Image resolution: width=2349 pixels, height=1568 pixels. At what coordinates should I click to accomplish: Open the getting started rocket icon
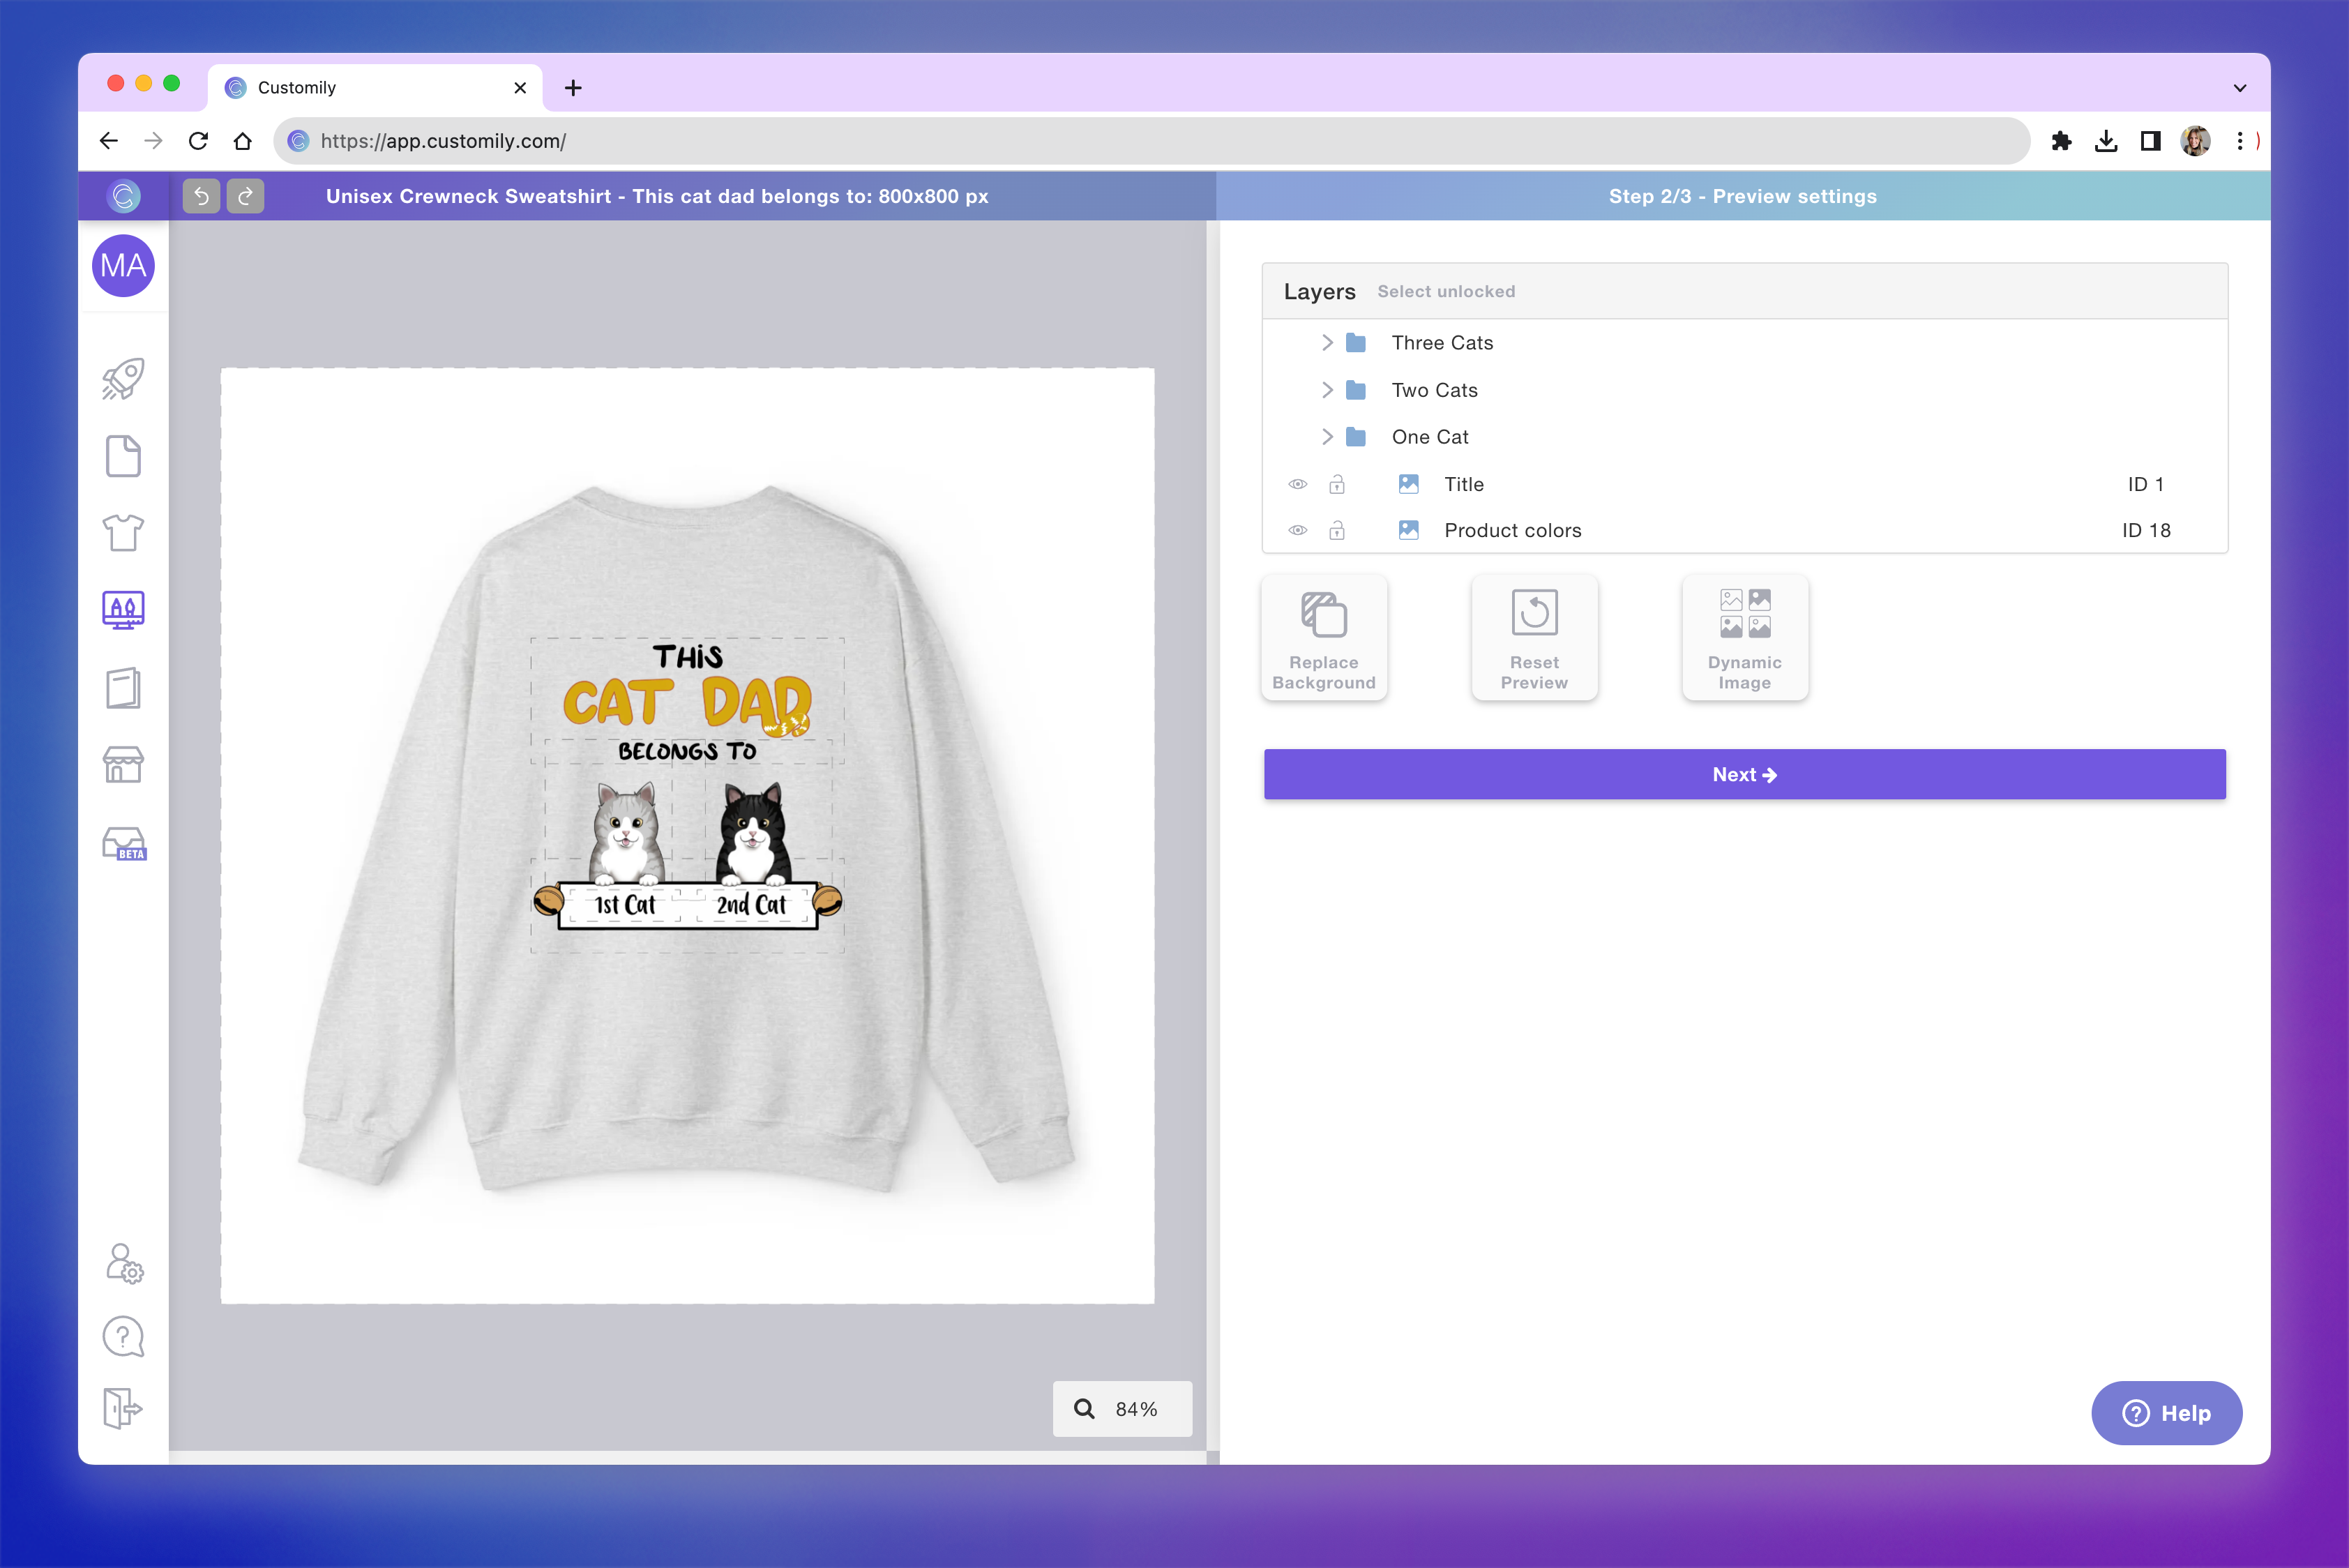[x=122, y=377]
